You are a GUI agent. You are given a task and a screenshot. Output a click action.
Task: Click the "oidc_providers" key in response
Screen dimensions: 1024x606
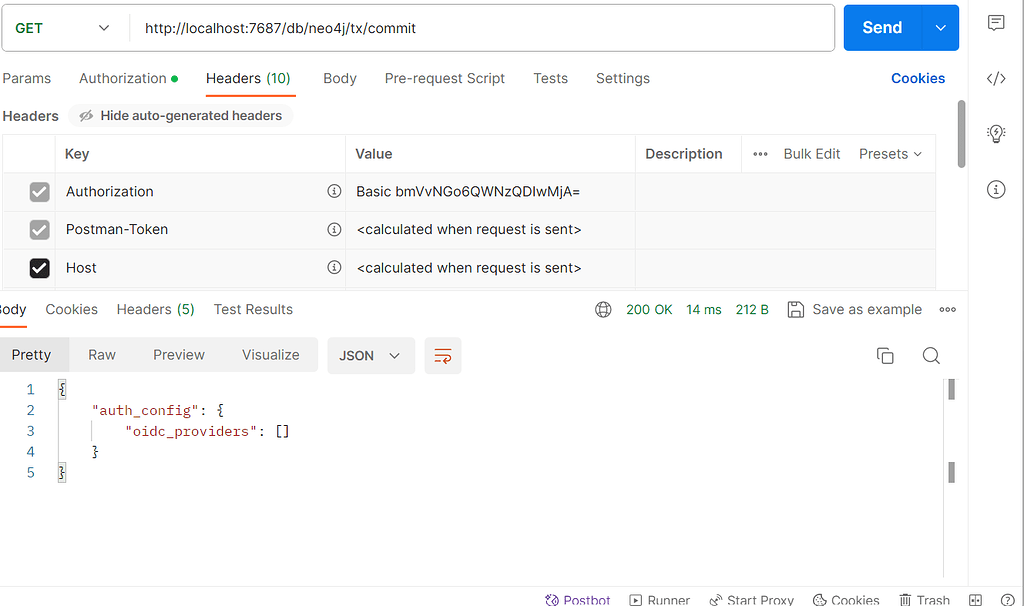[191, 432]
